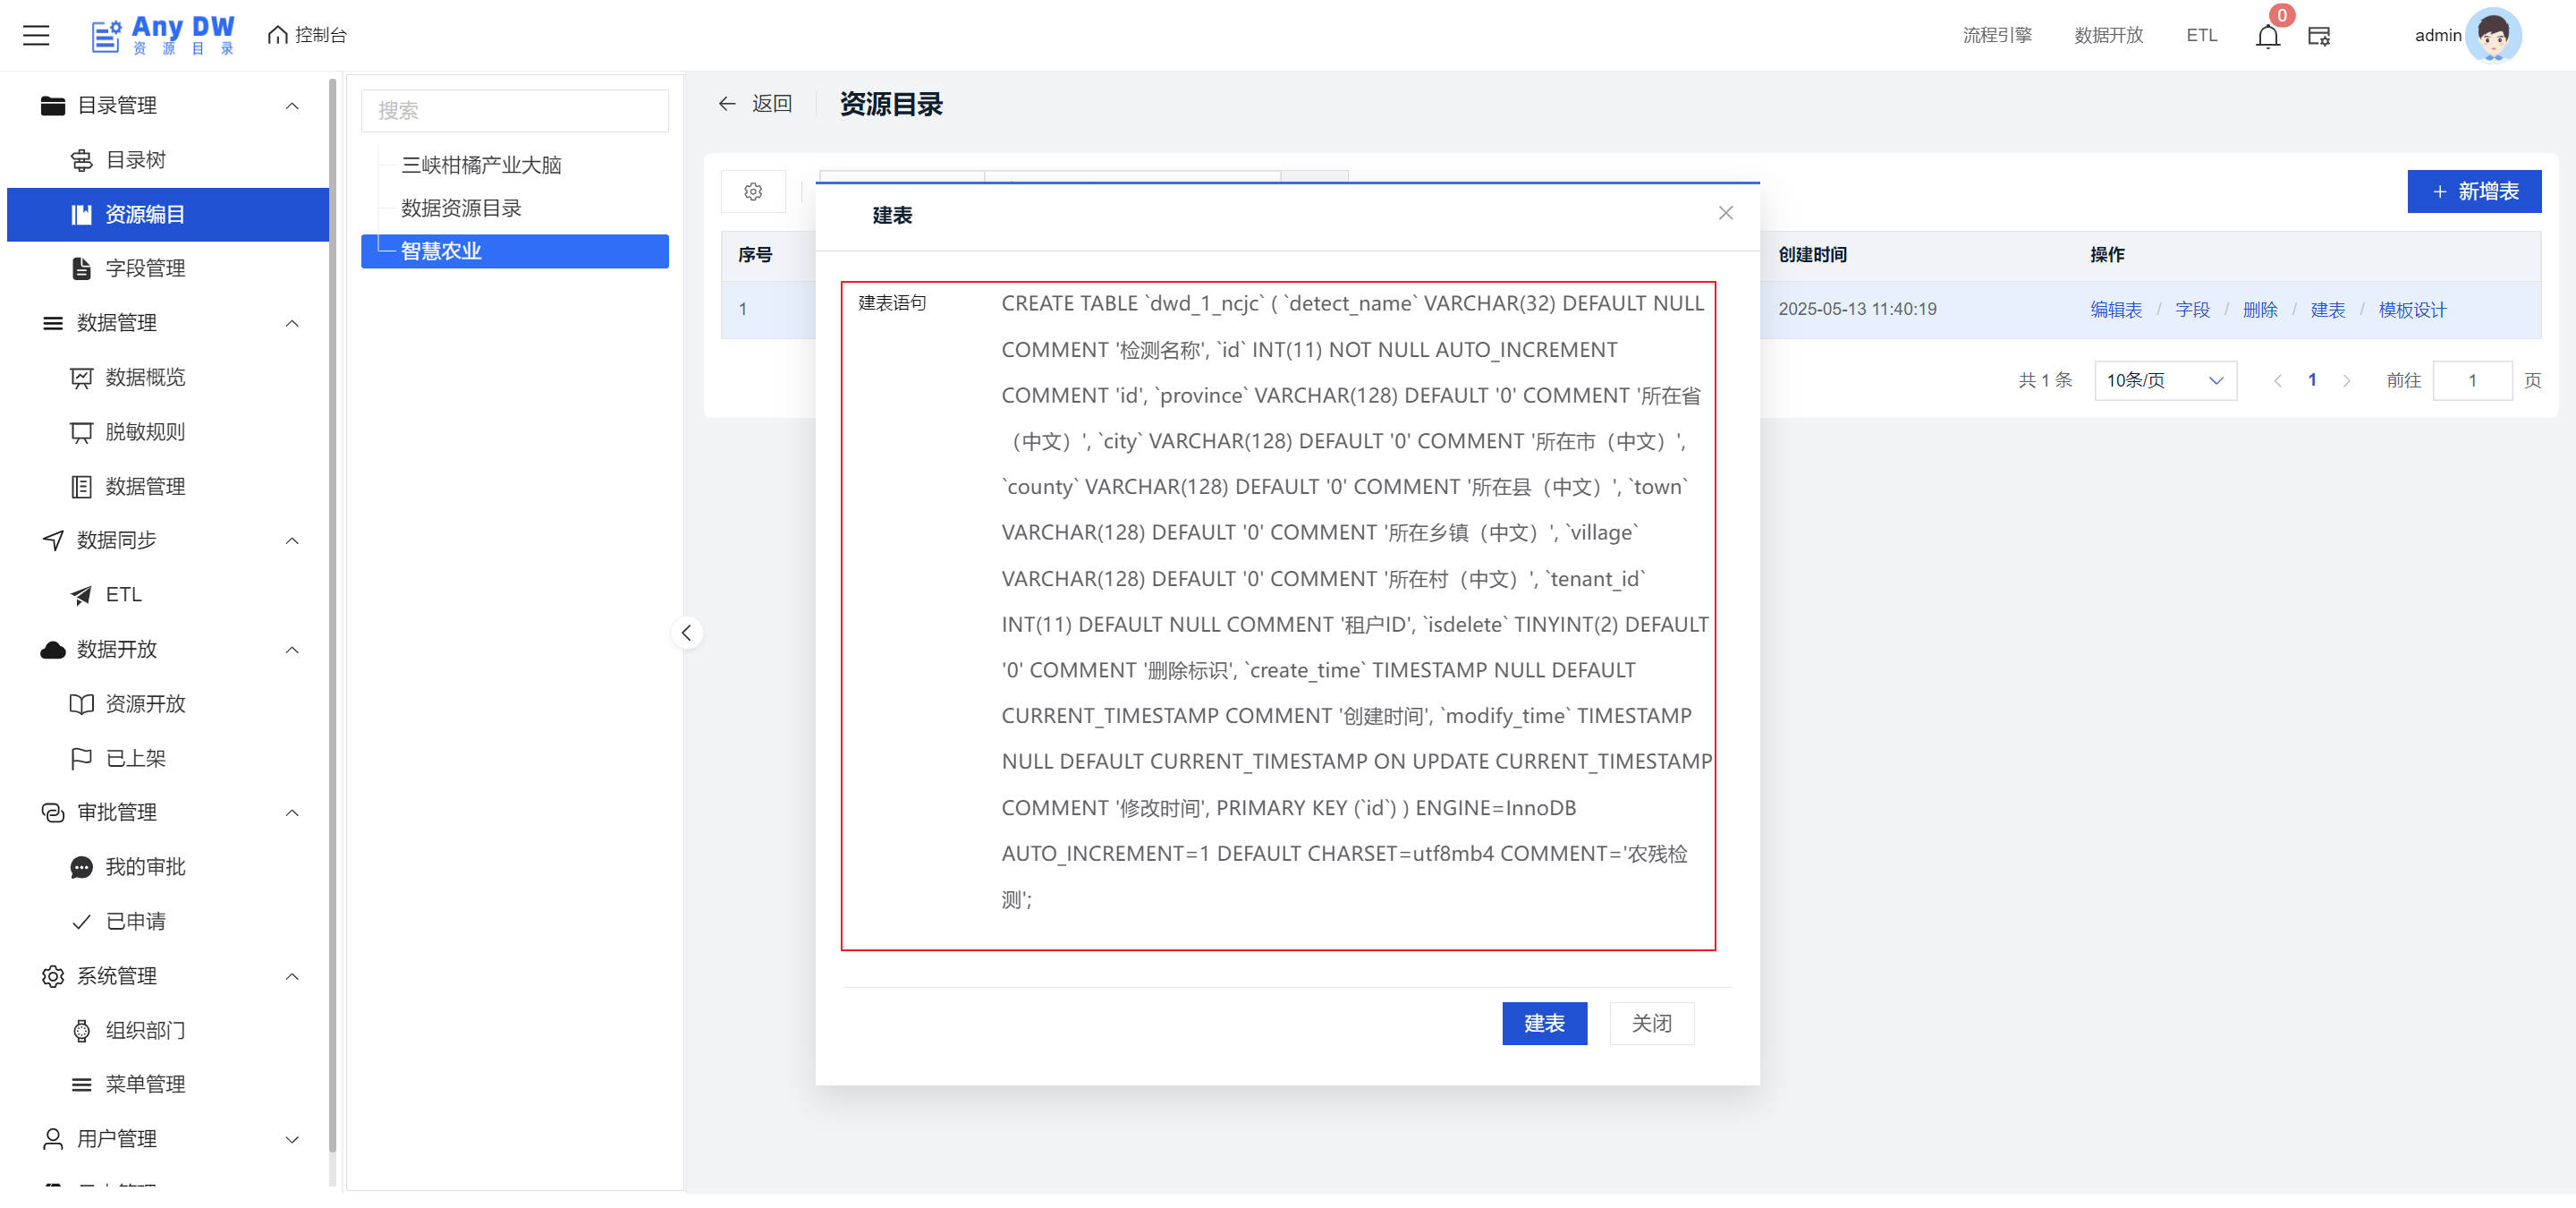Close the 建表 dialog with X
The width and height of the screenshot is (2576, 1208).
click(1725, 213)
